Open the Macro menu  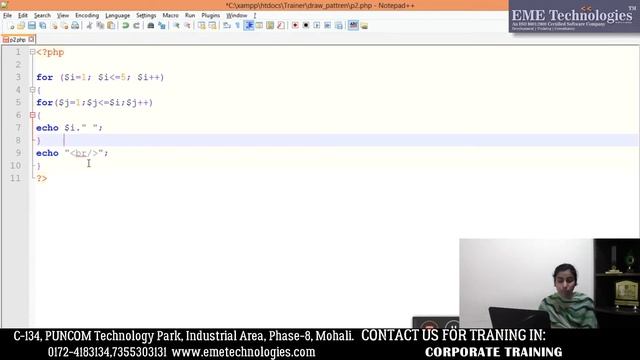(171, 16)
